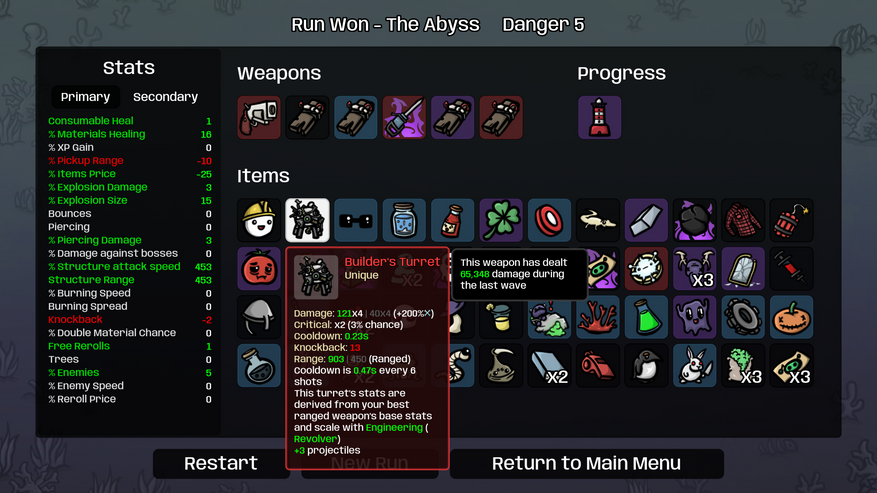Select the Builder's Turret item
The image size is (877, 493).
307,220
